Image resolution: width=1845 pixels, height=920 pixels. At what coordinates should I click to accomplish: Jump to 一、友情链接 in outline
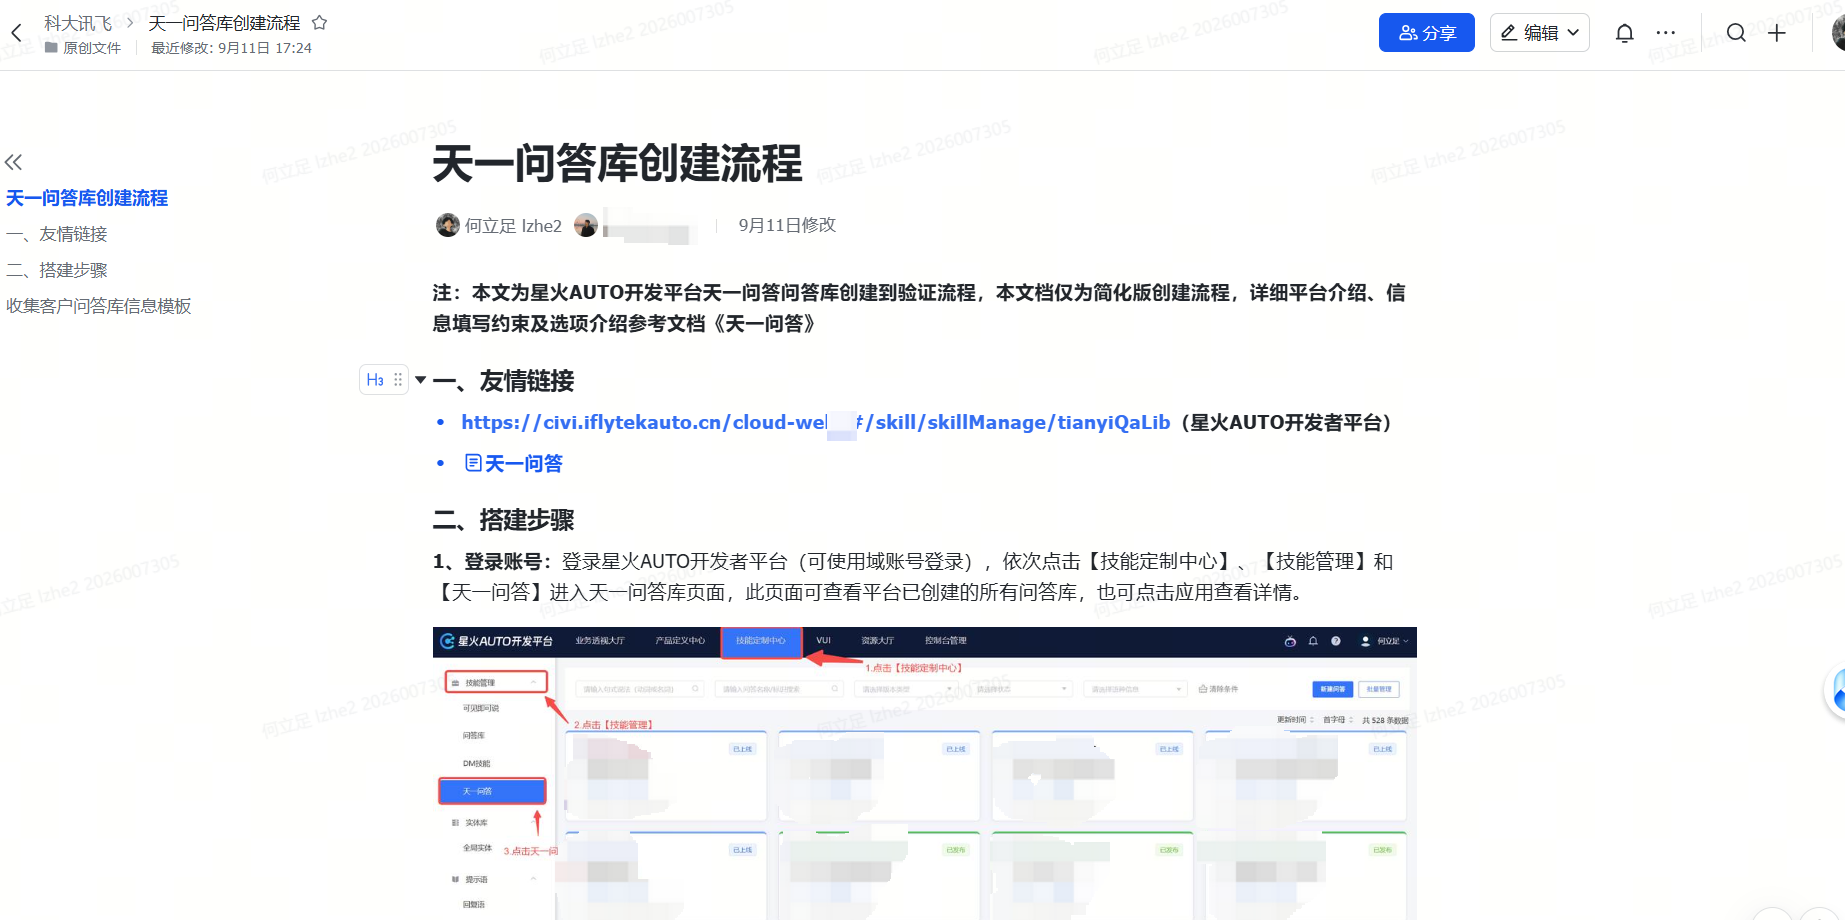pos(57,234)
